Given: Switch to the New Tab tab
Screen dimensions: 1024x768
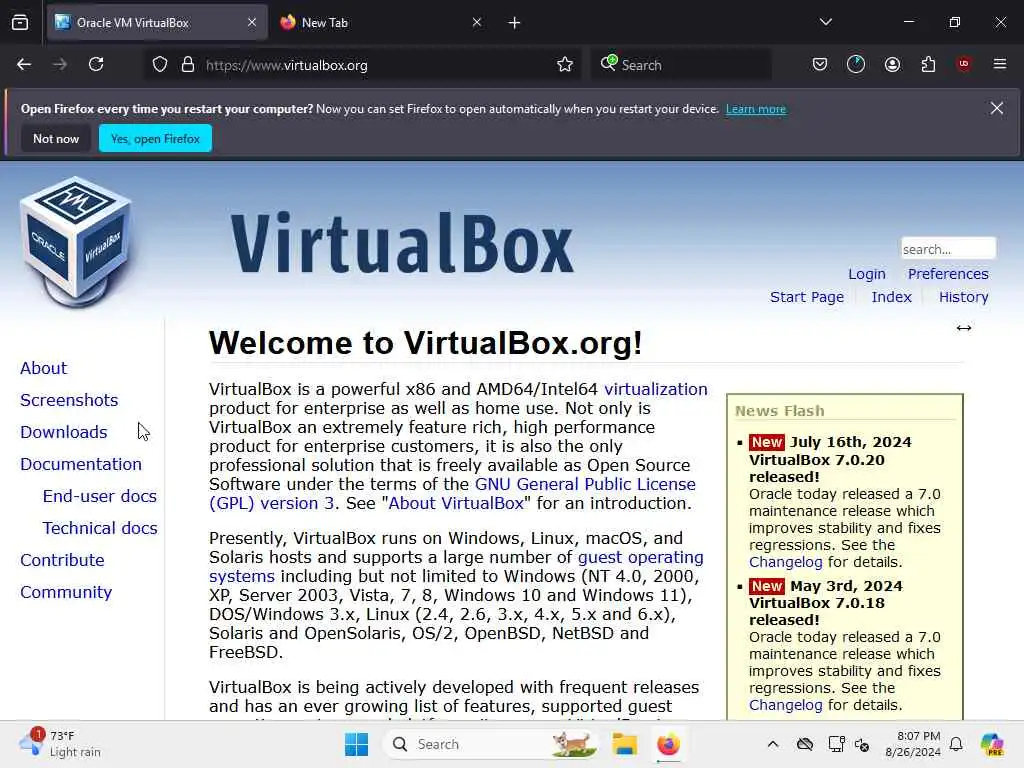Looking at the screenshot, I should [382, 22].
